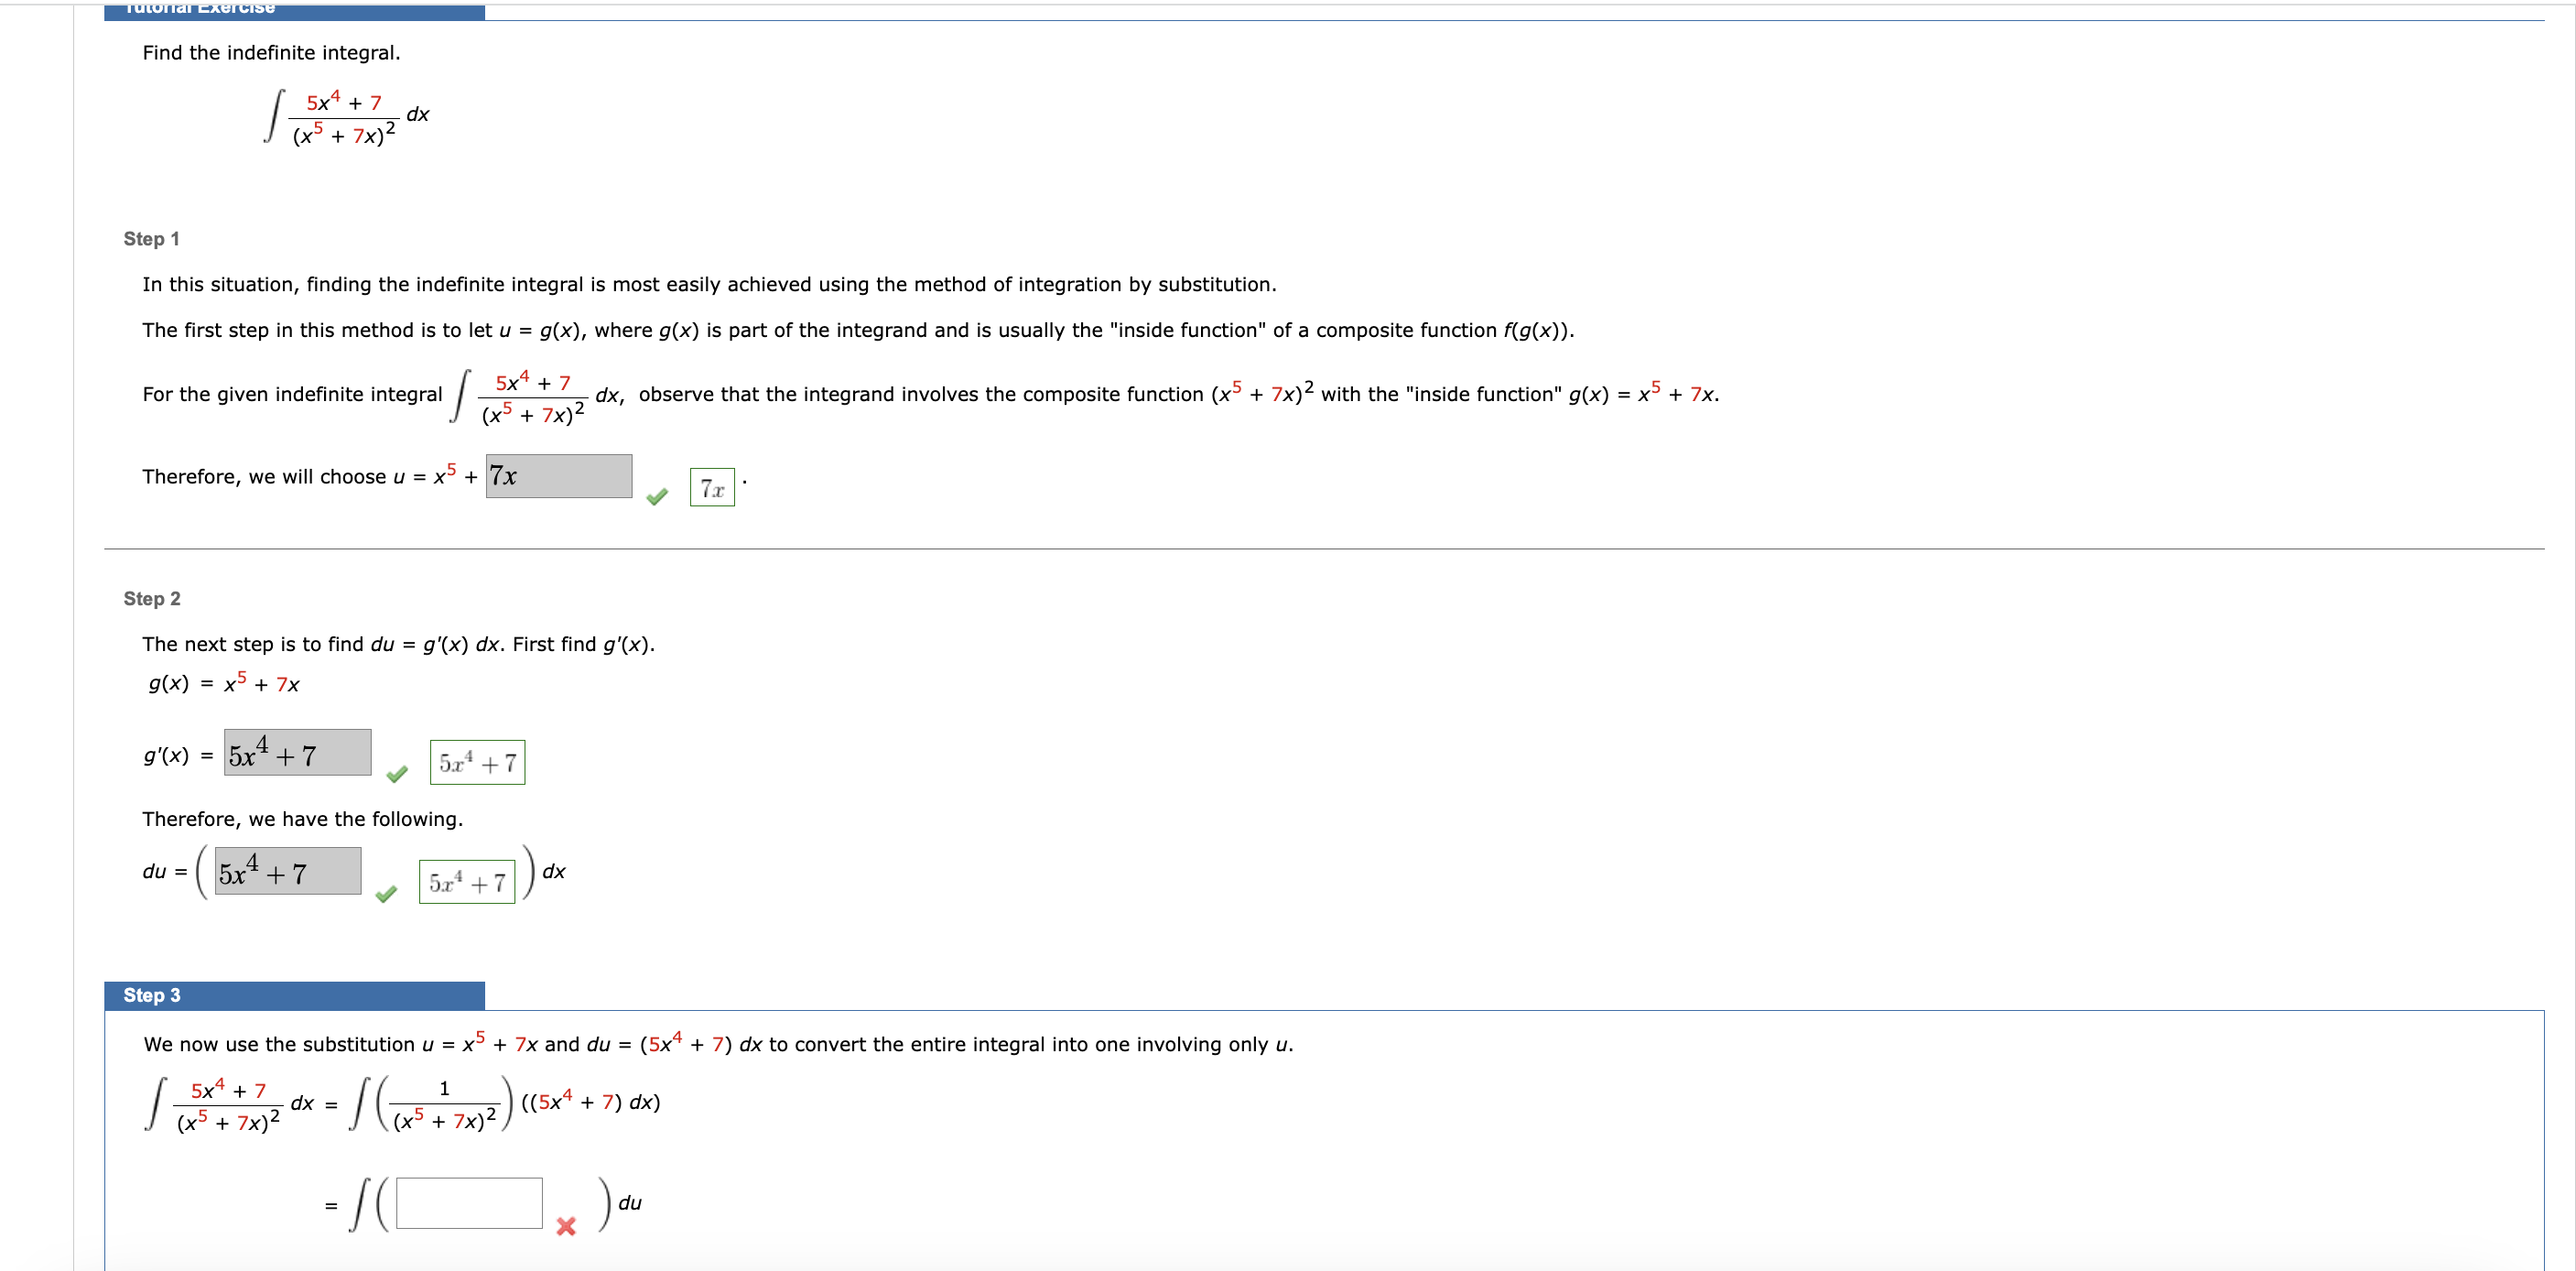Click the Step 1 heading
Viewport: 2576px width, 1271px height.
coord(151,239)
